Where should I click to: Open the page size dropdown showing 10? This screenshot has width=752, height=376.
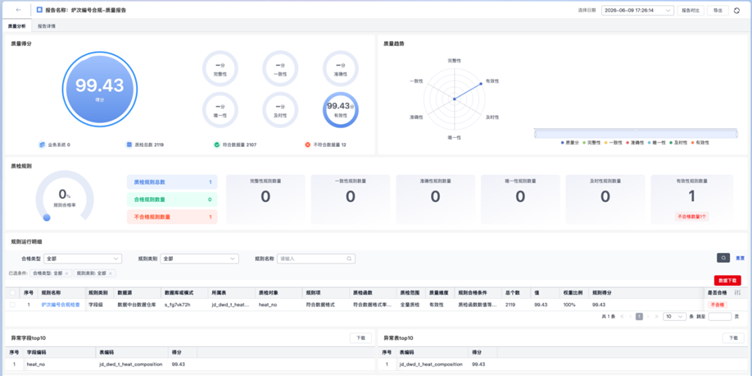675,317
